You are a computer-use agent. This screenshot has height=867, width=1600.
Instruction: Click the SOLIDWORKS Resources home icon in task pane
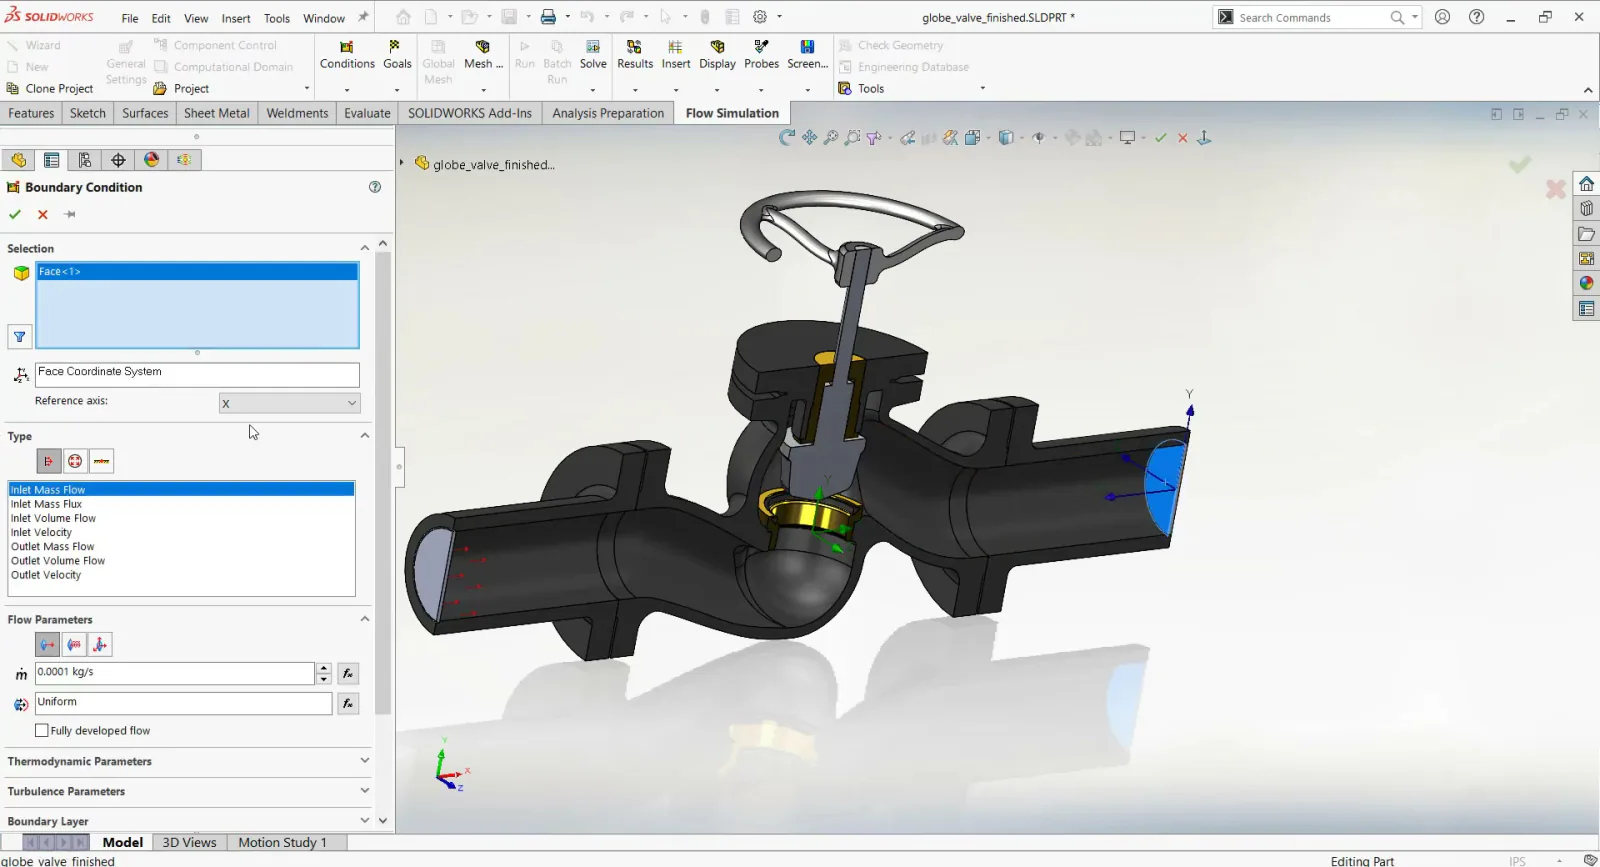(x=1586, y=184)
